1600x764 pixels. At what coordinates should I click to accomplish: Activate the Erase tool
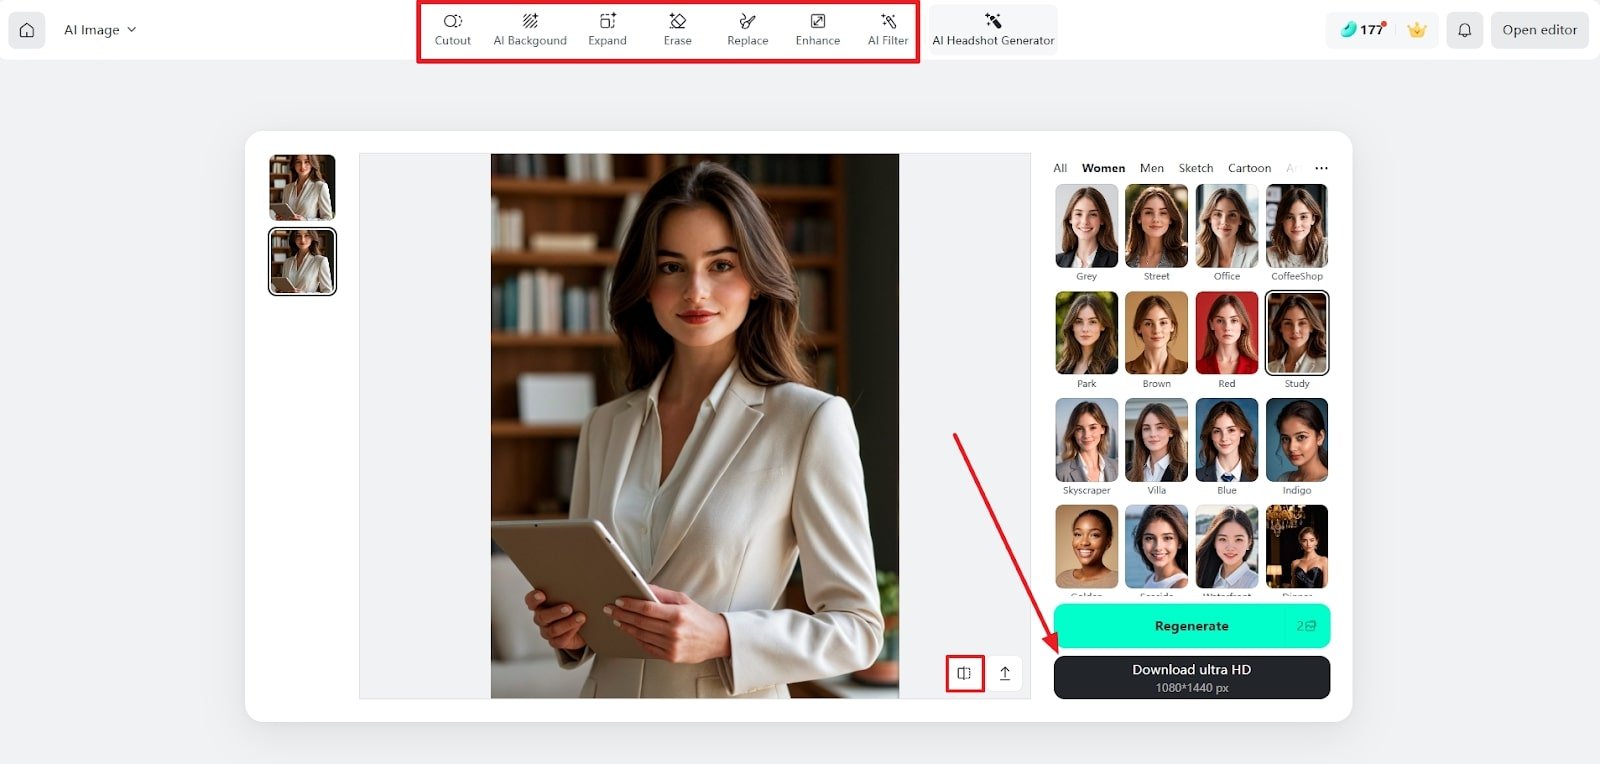677,30
